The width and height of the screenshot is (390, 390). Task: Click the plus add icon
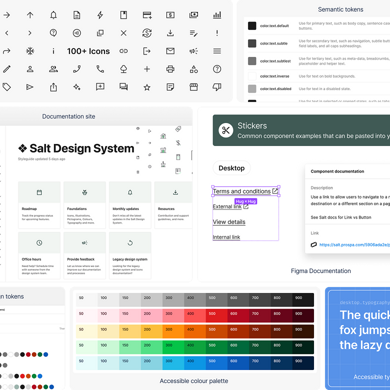[x=147, y=69]
